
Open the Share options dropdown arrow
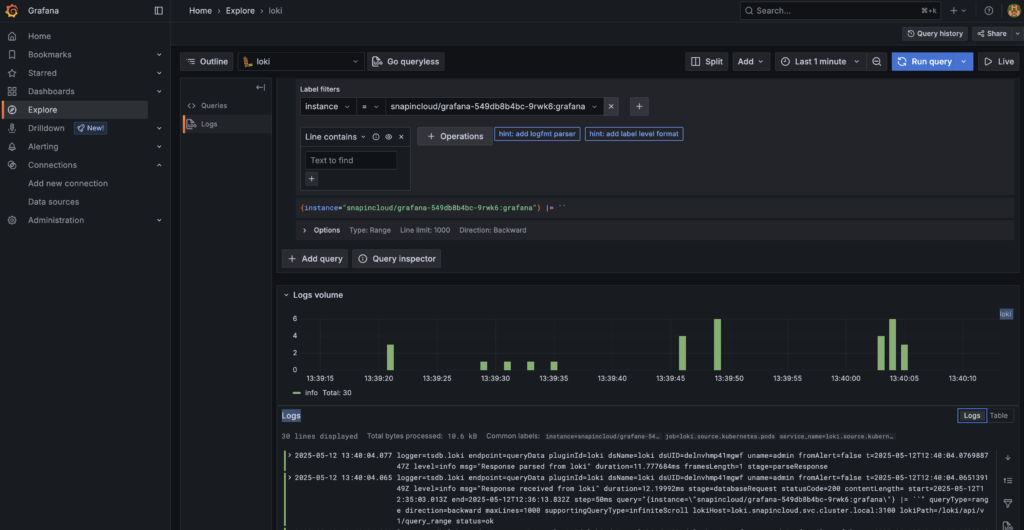(x=1016, y=33)
